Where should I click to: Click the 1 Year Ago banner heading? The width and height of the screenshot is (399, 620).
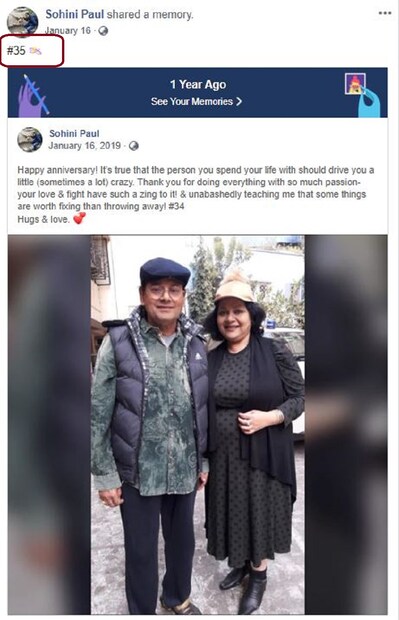click(198, 84)
